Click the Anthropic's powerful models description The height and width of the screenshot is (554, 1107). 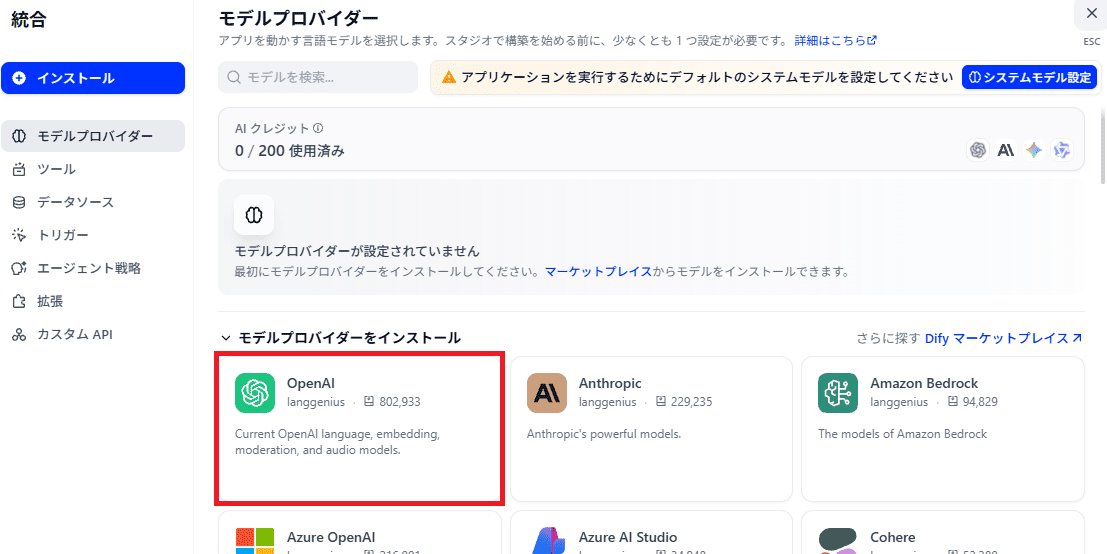pyautogui.click(x=604, y=433)
